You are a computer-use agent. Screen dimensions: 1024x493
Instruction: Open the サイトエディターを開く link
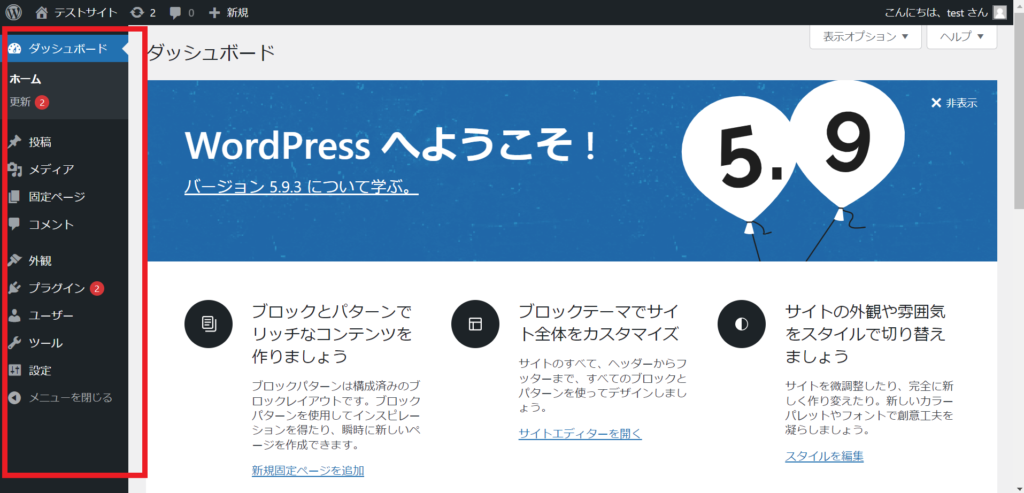tap(580, 433)
